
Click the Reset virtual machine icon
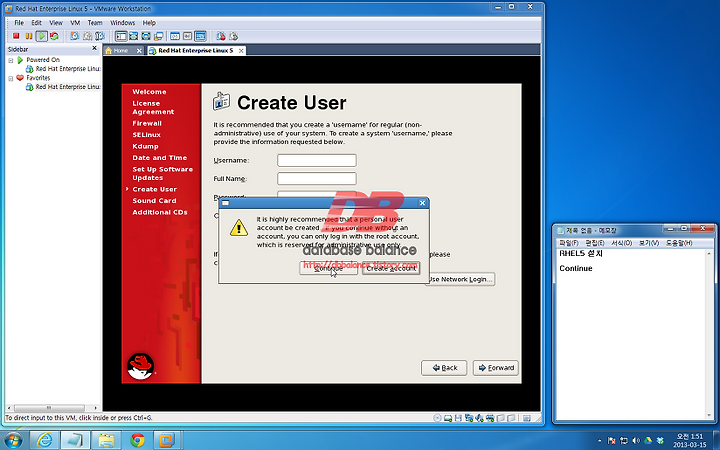54,36
